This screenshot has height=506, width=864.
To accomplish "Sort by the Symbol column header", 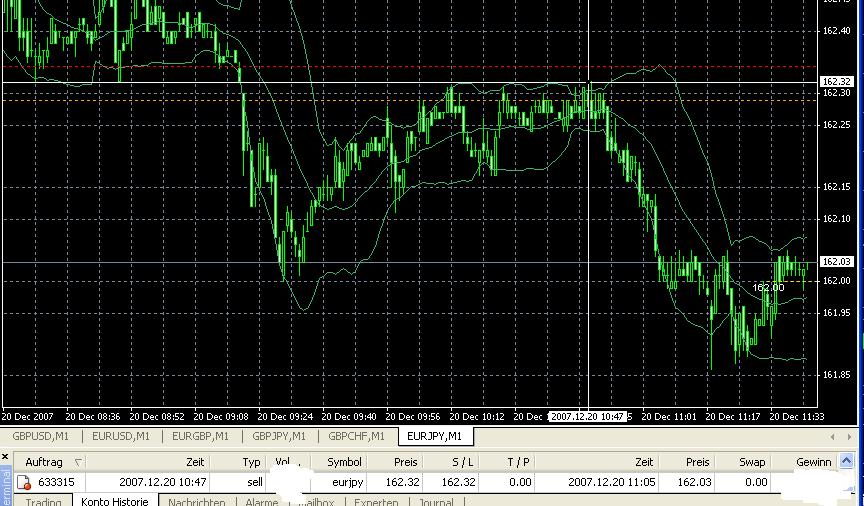I will point(344,462).
